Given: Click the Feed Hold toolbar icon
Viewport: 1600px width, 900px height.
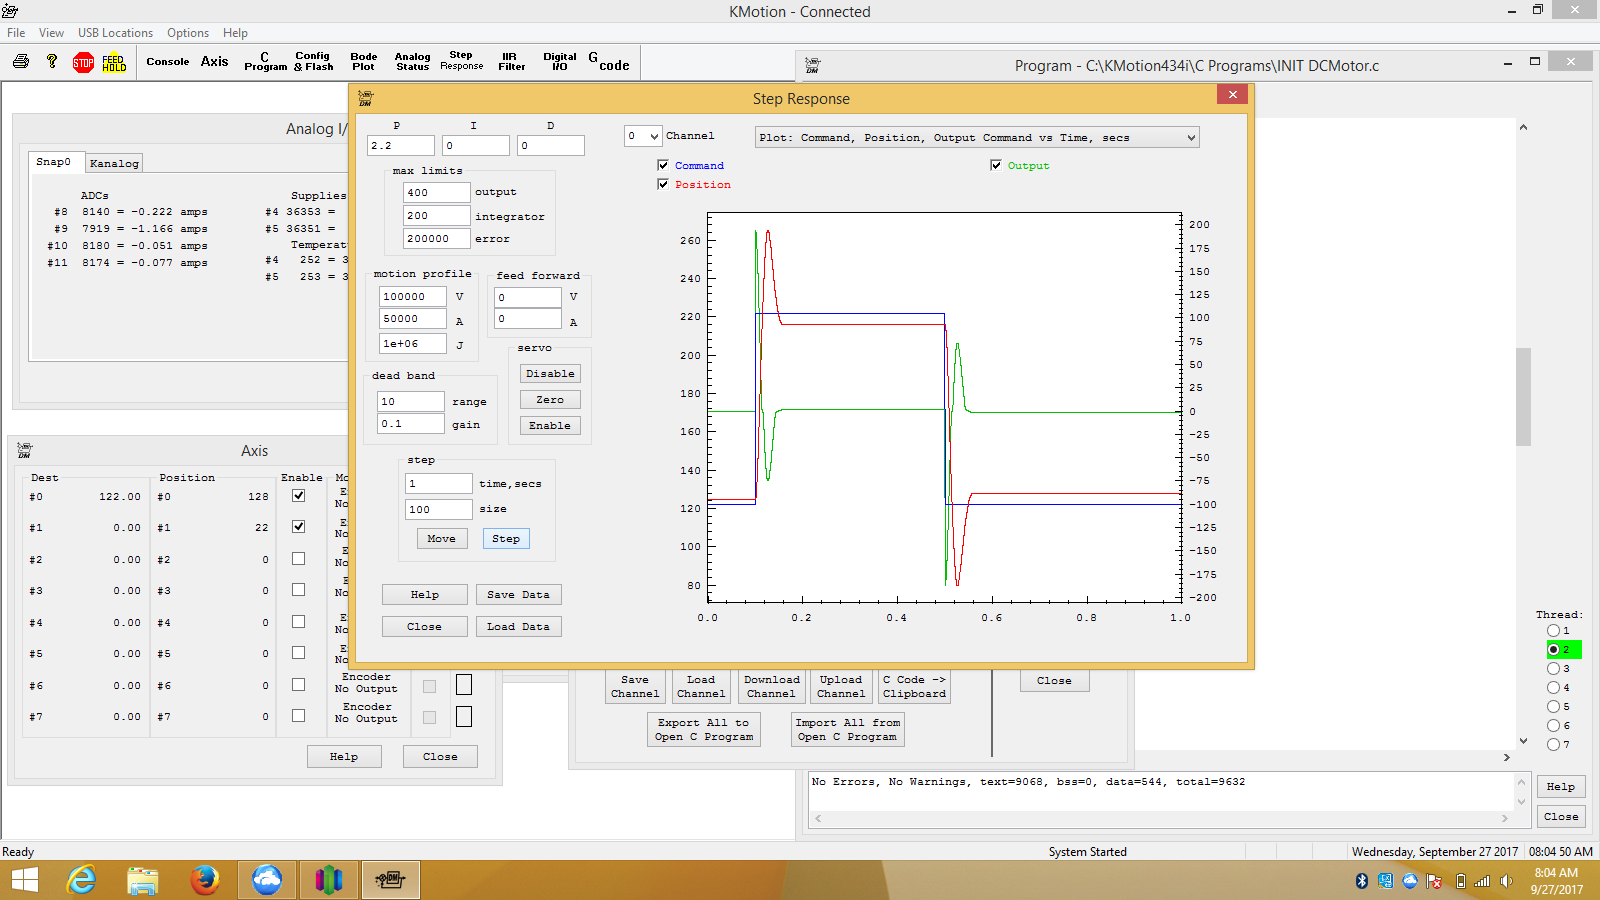Looking at the screenshot, I should point(114,63).
